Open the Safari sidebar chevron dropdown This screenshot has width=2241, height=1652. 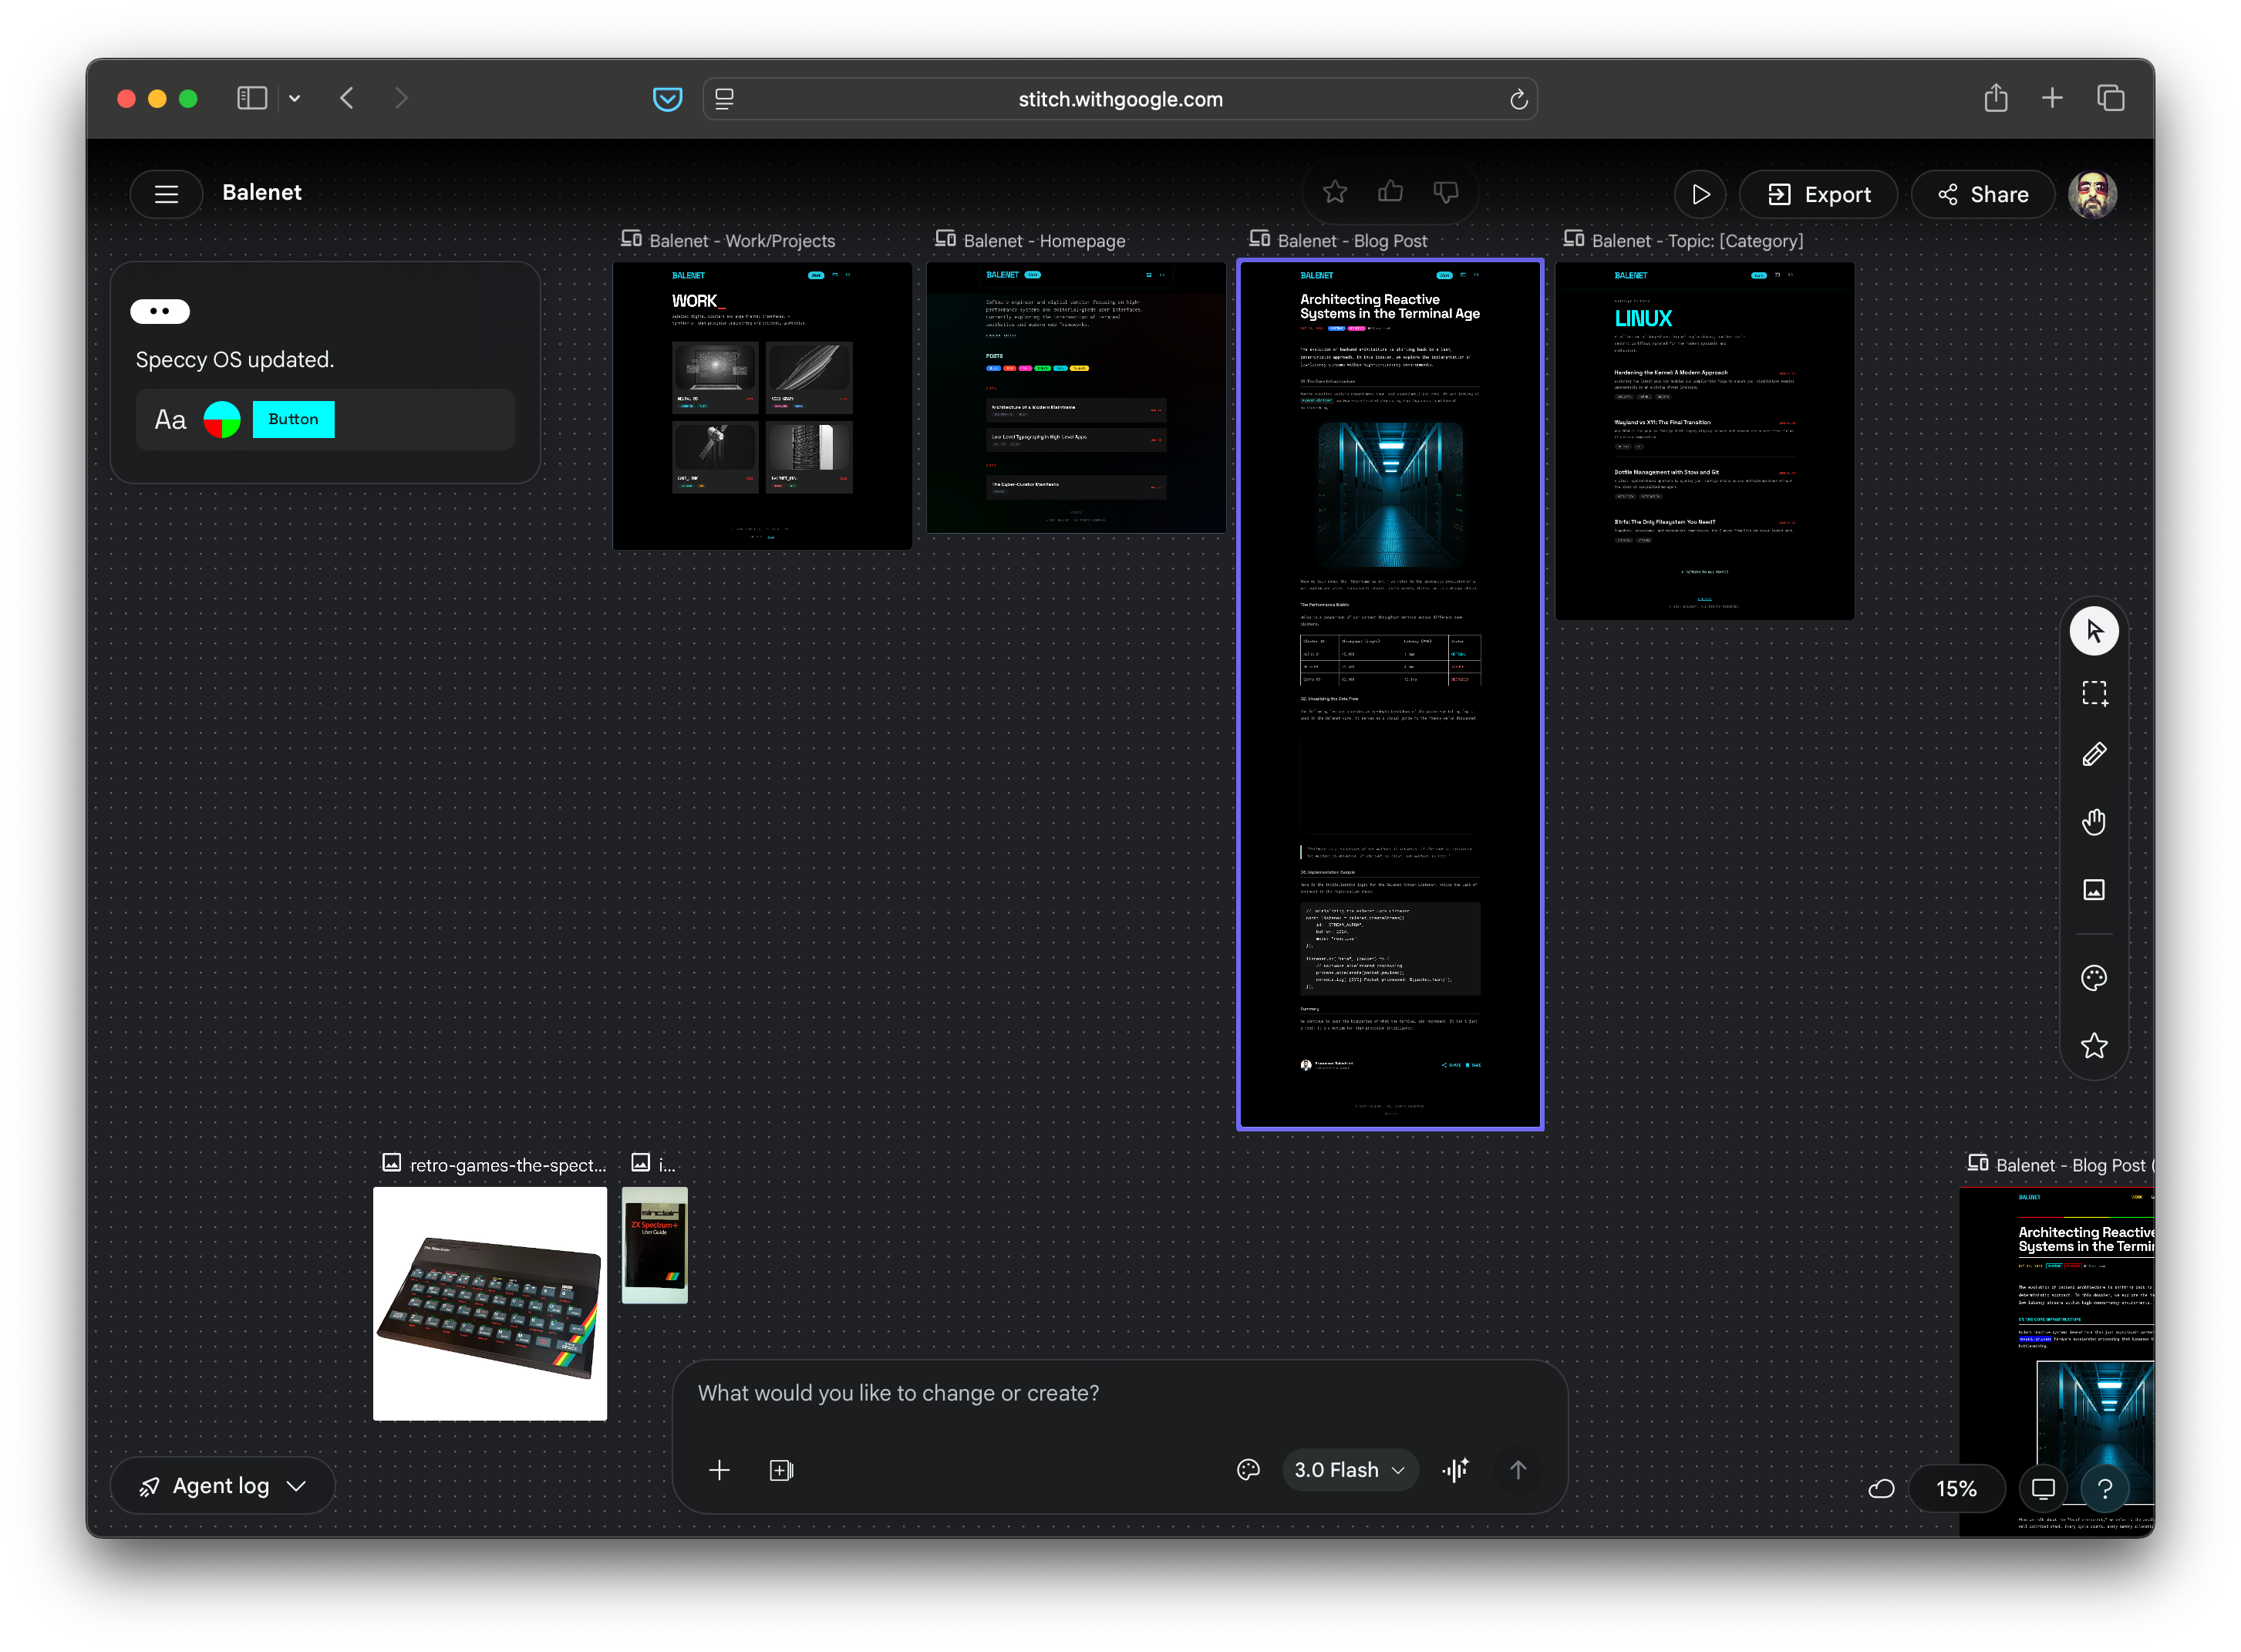[x=294, y=98]
